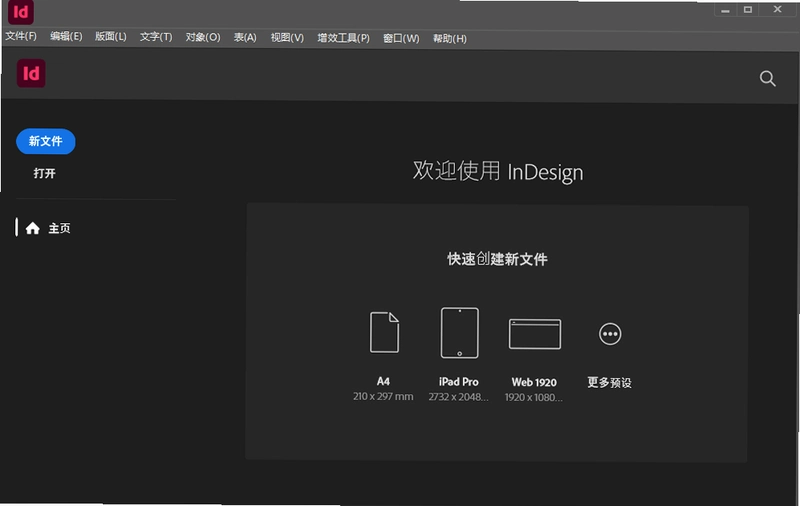Click the house icon beside 主页
The image size is (800, 506).
pyautogui.click(x=33, y=228)
